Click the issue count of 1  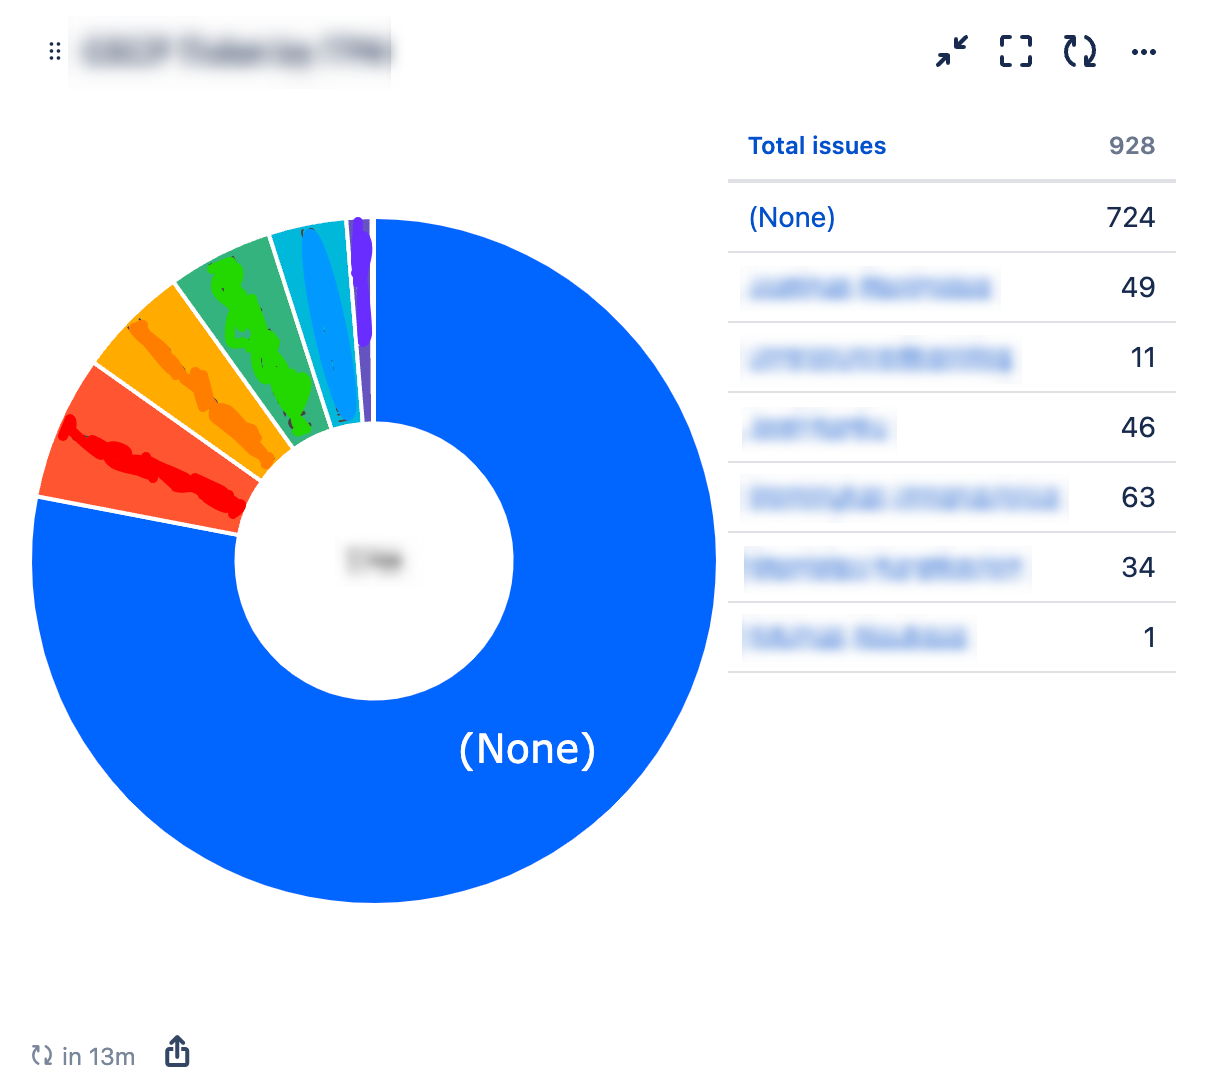click(x=1149, y=637)
